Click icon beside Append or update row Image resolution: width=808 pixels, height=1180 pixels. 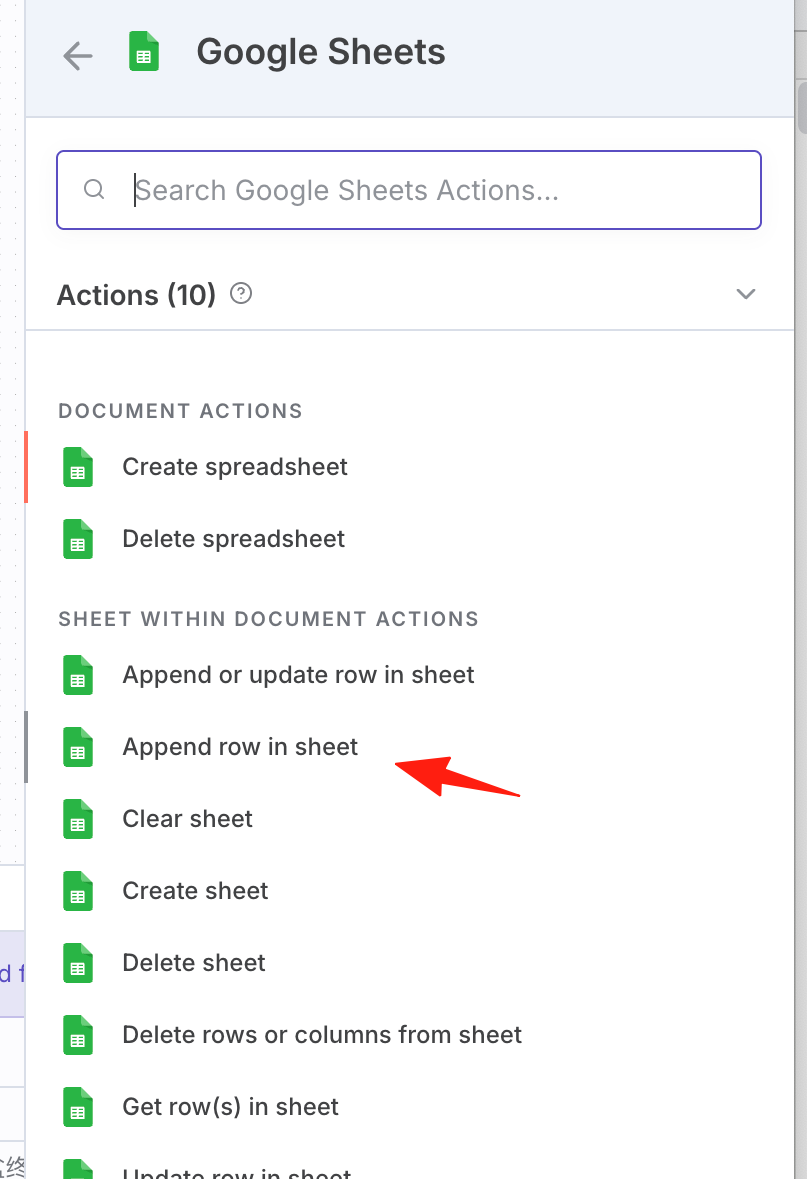coord(77,675)
